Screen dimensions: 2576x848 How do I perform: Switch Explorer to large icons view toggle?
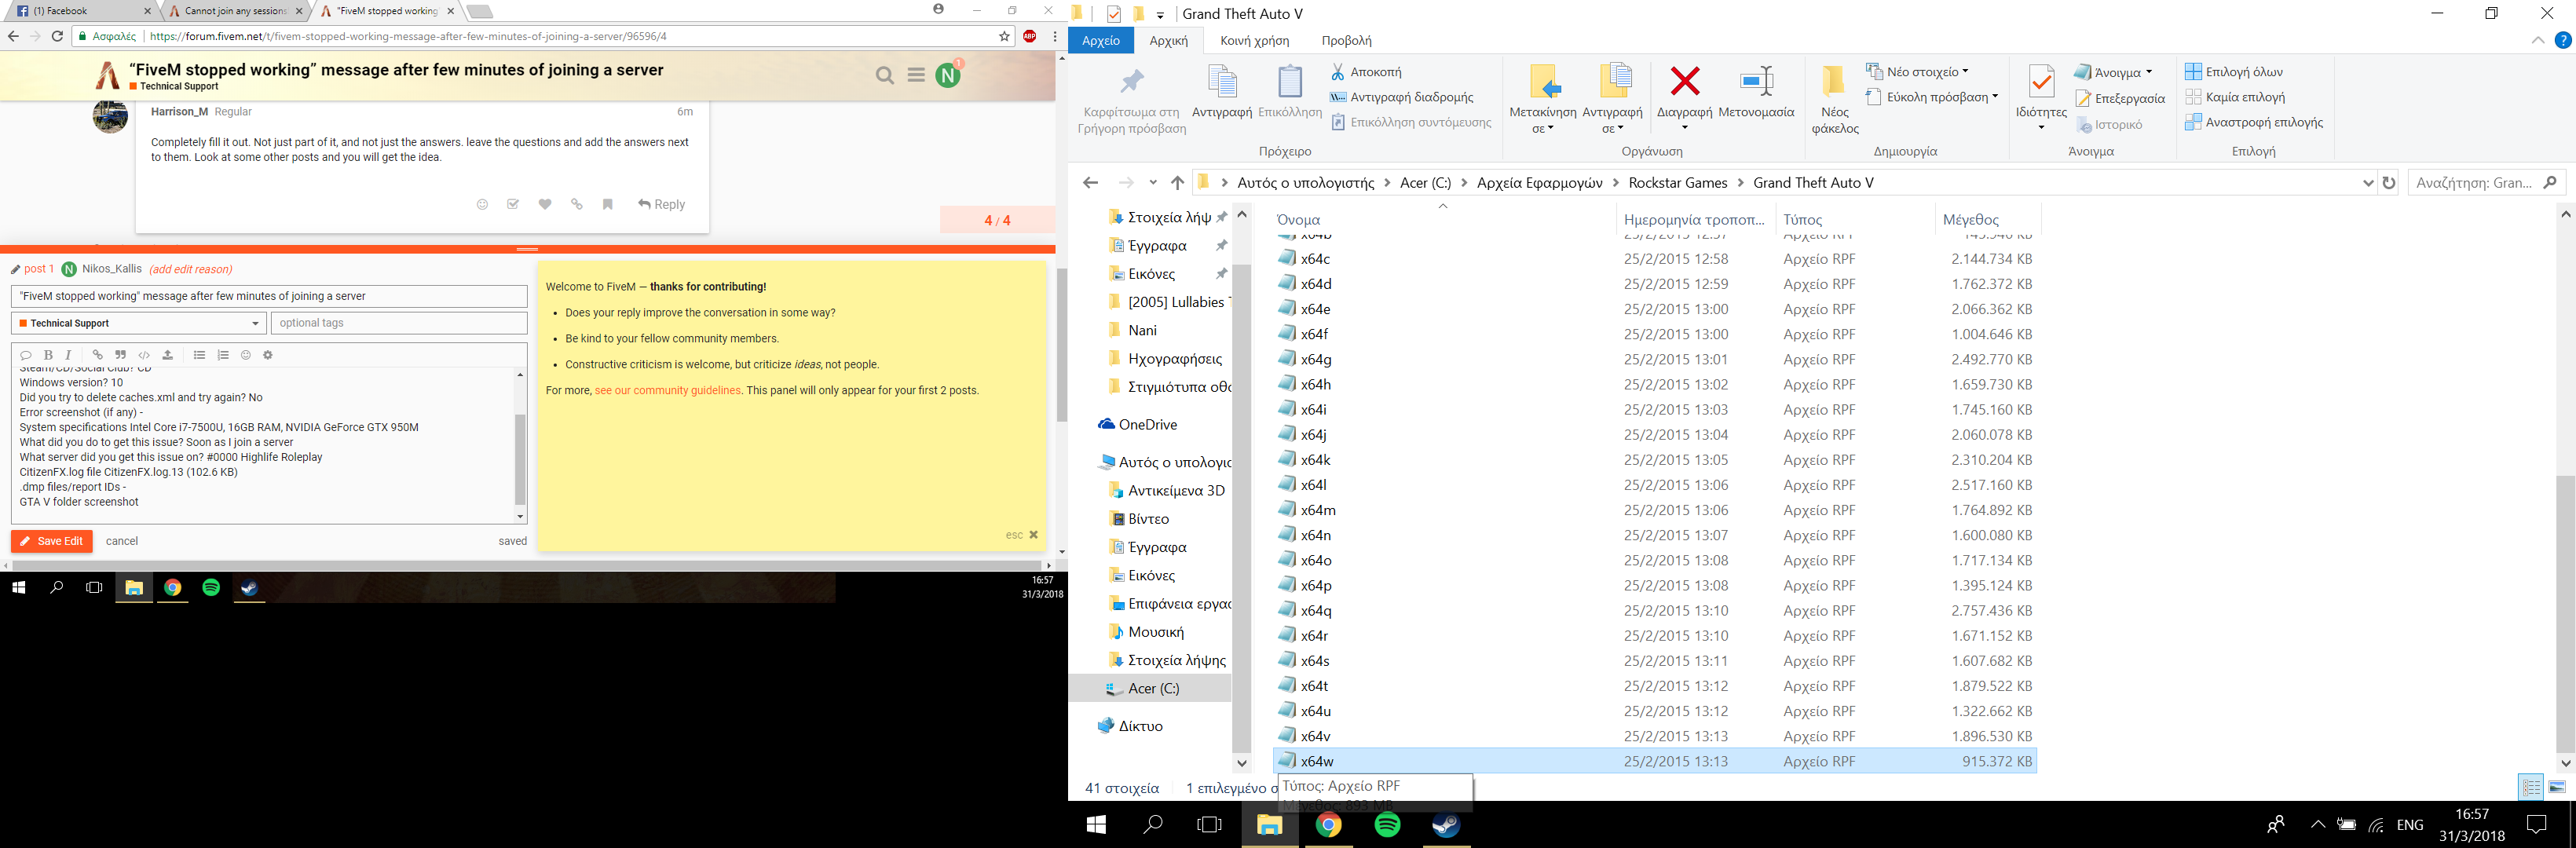click(2556, 787)
